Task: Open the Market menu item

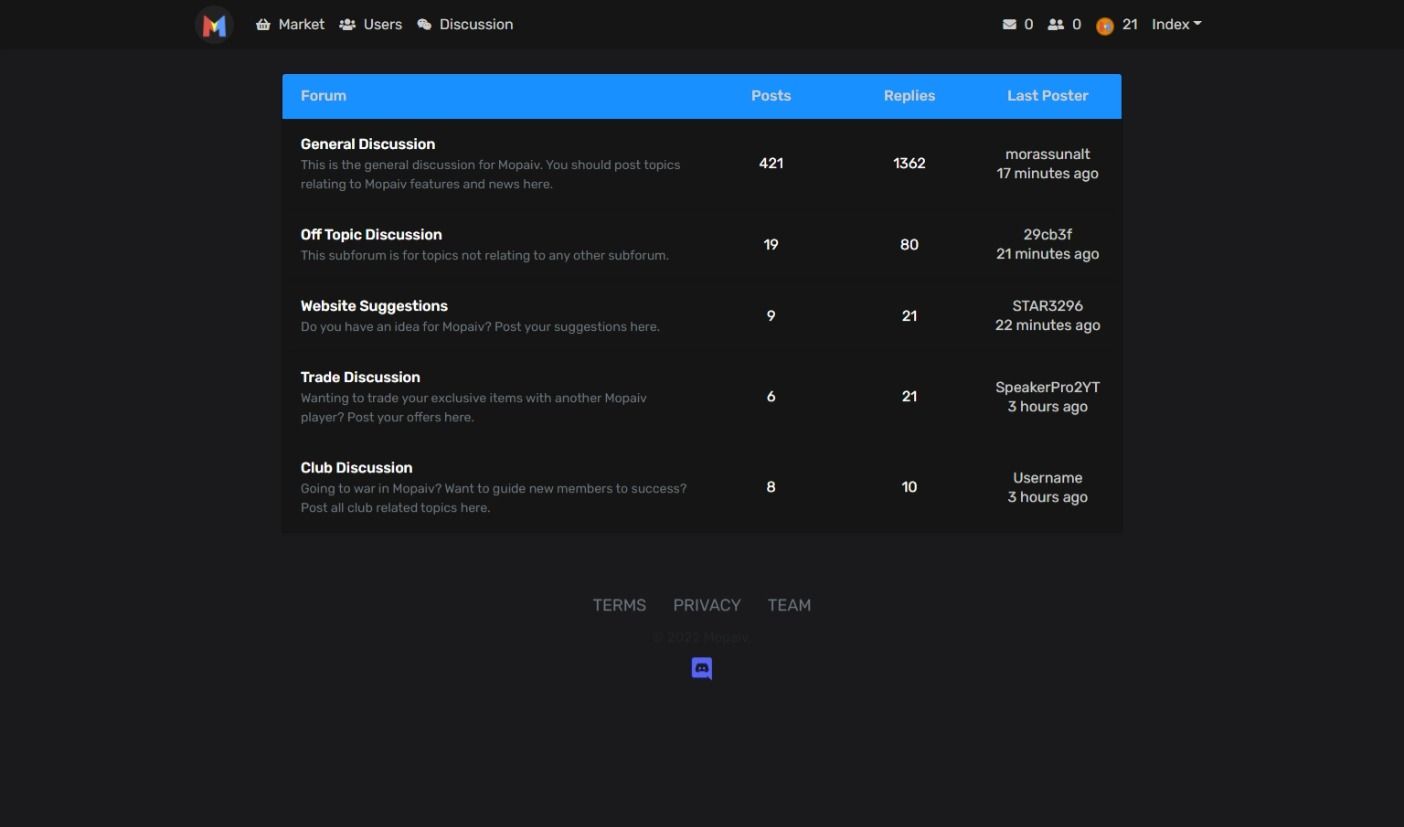Action: coord(290,25)
